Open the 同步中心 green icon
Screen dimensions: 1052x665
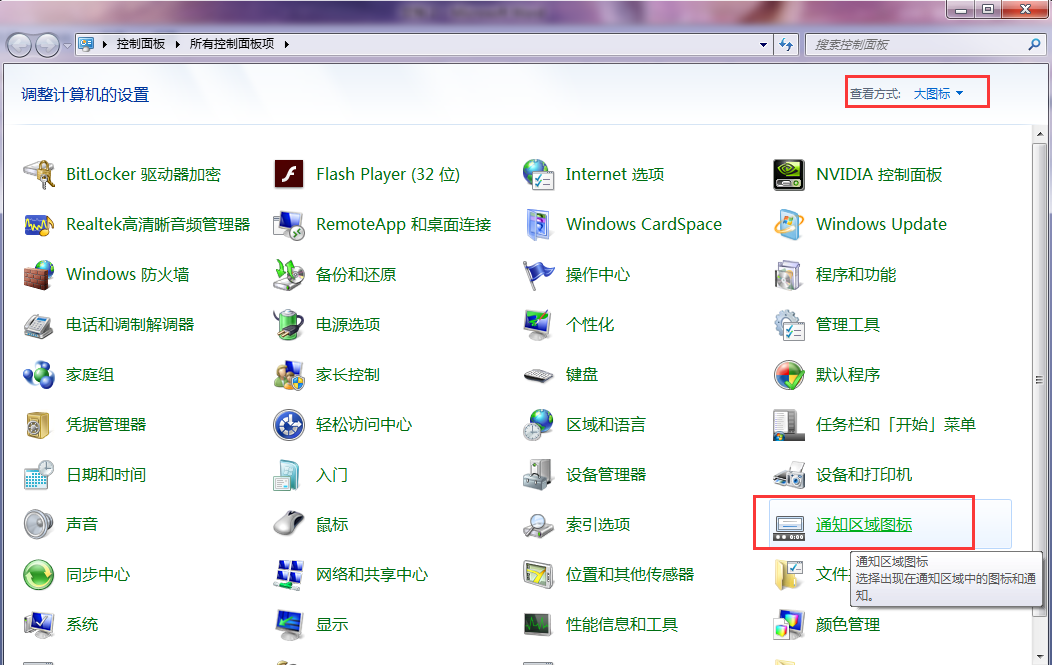pyautogui.click(x=39, y=574)
